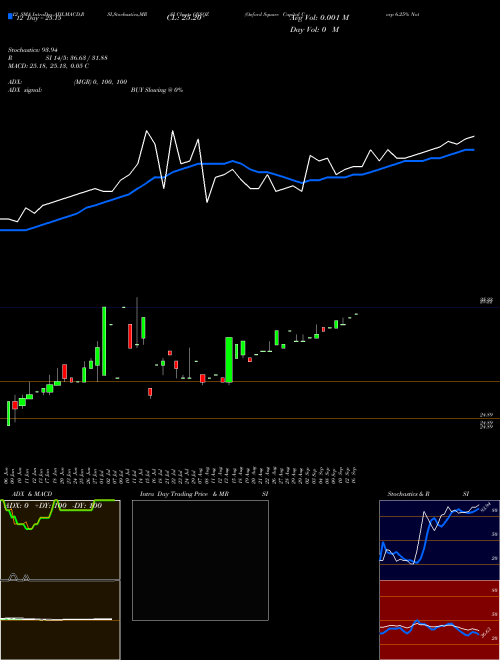Click the 'Intra Day Trading Price & MR' heading
The image size is (500, 660).
point(184,494)
